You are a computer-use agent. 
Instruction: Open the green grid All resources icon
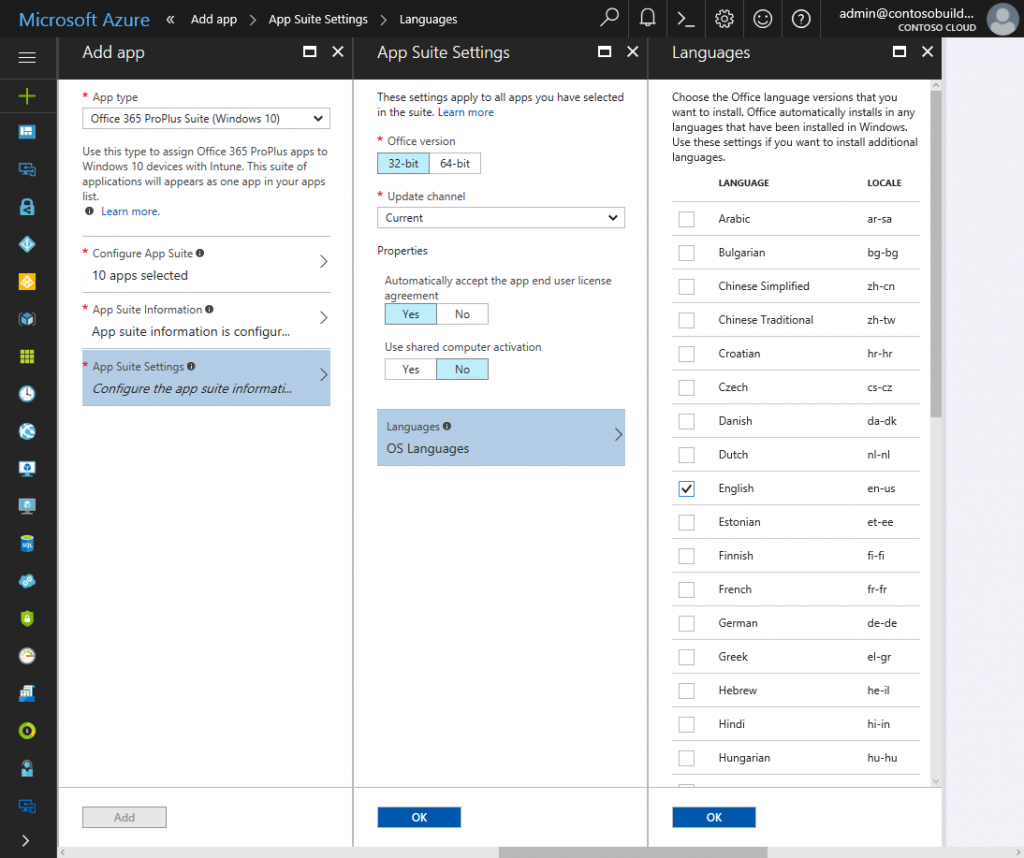pyautogui.click(x=27, y=357)
